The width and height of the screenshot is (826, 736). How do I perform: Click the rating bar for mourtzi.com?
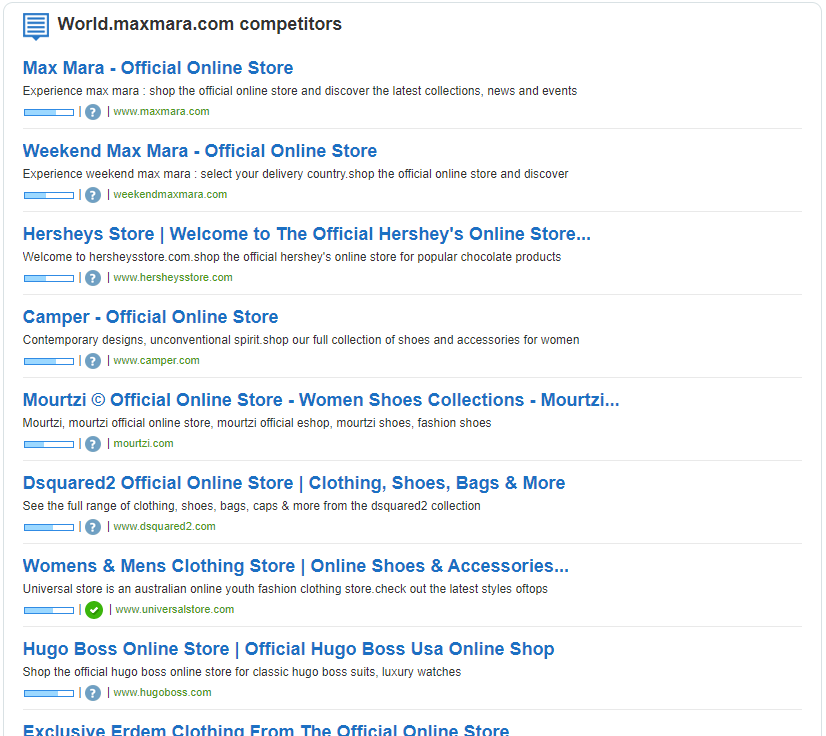(x=49, y=444)
